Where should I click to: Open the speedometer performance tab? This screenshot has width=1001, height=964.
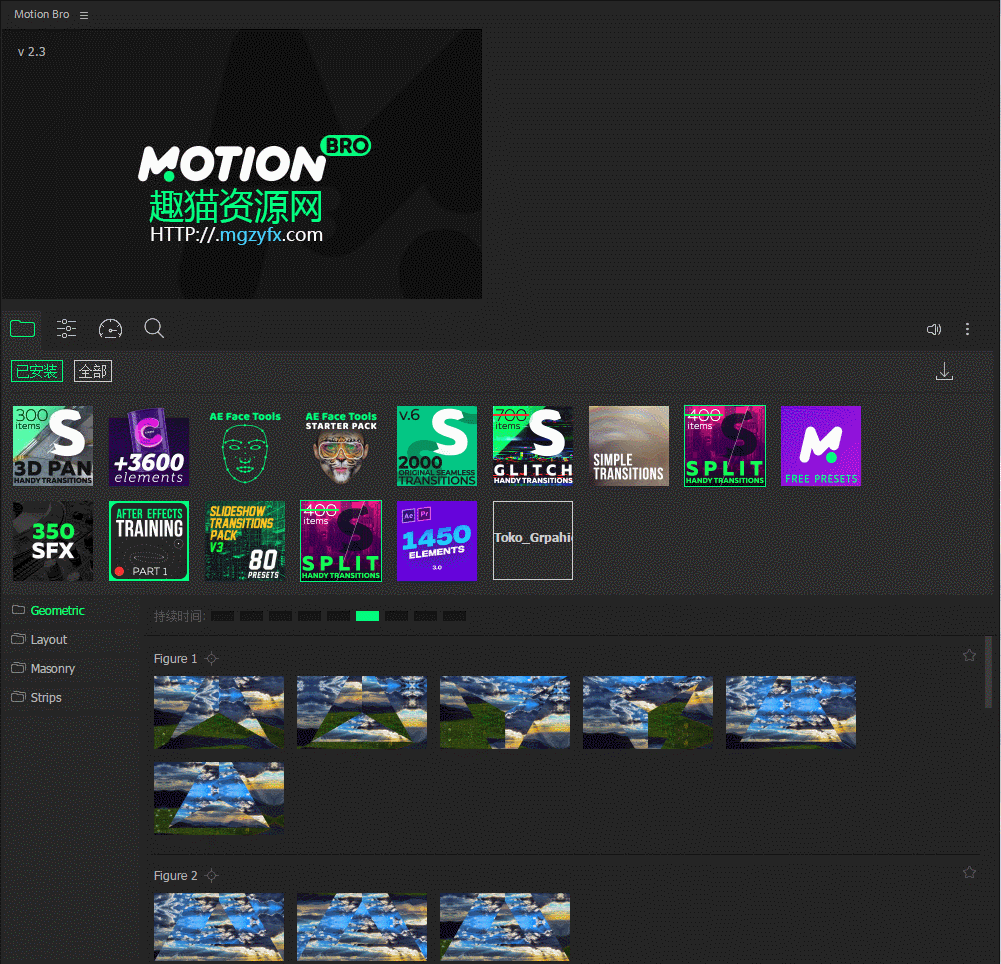tap(110, 329)
